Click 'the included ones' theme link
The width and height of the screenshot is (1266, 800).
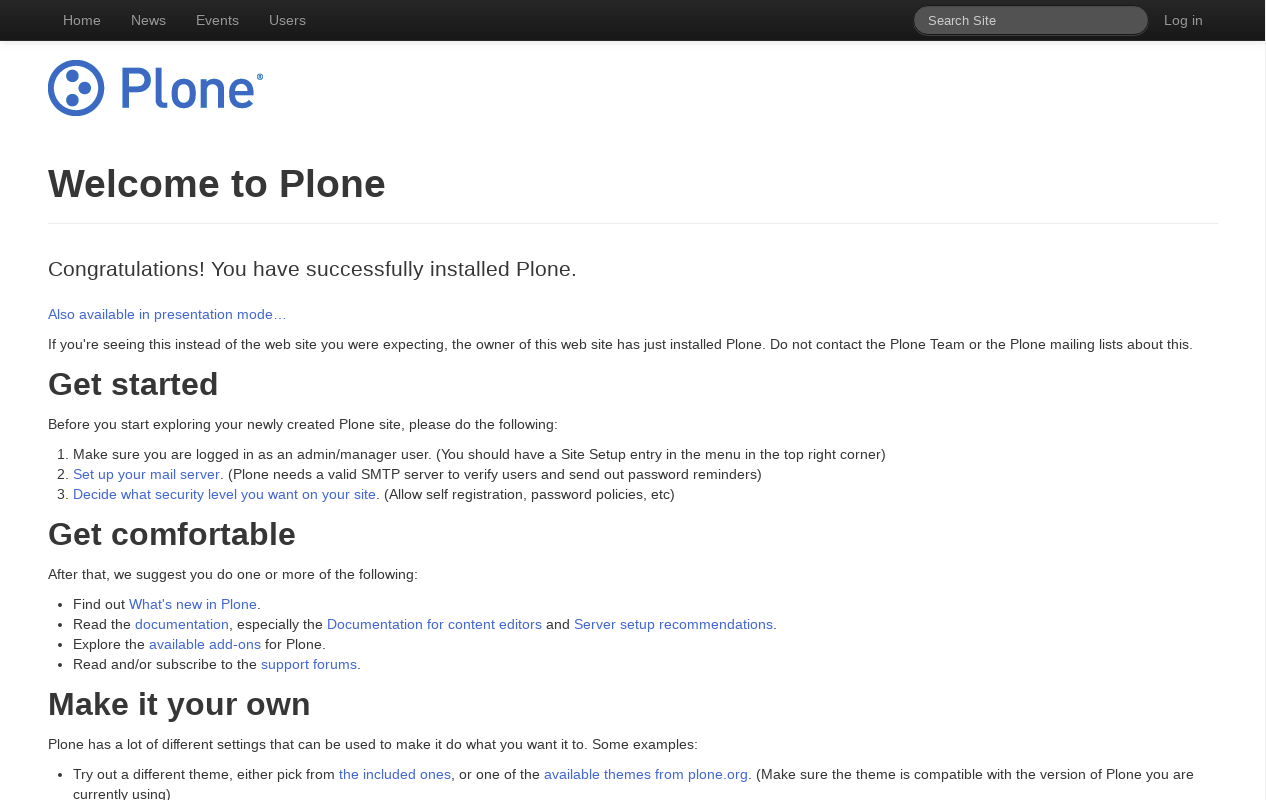395,774
